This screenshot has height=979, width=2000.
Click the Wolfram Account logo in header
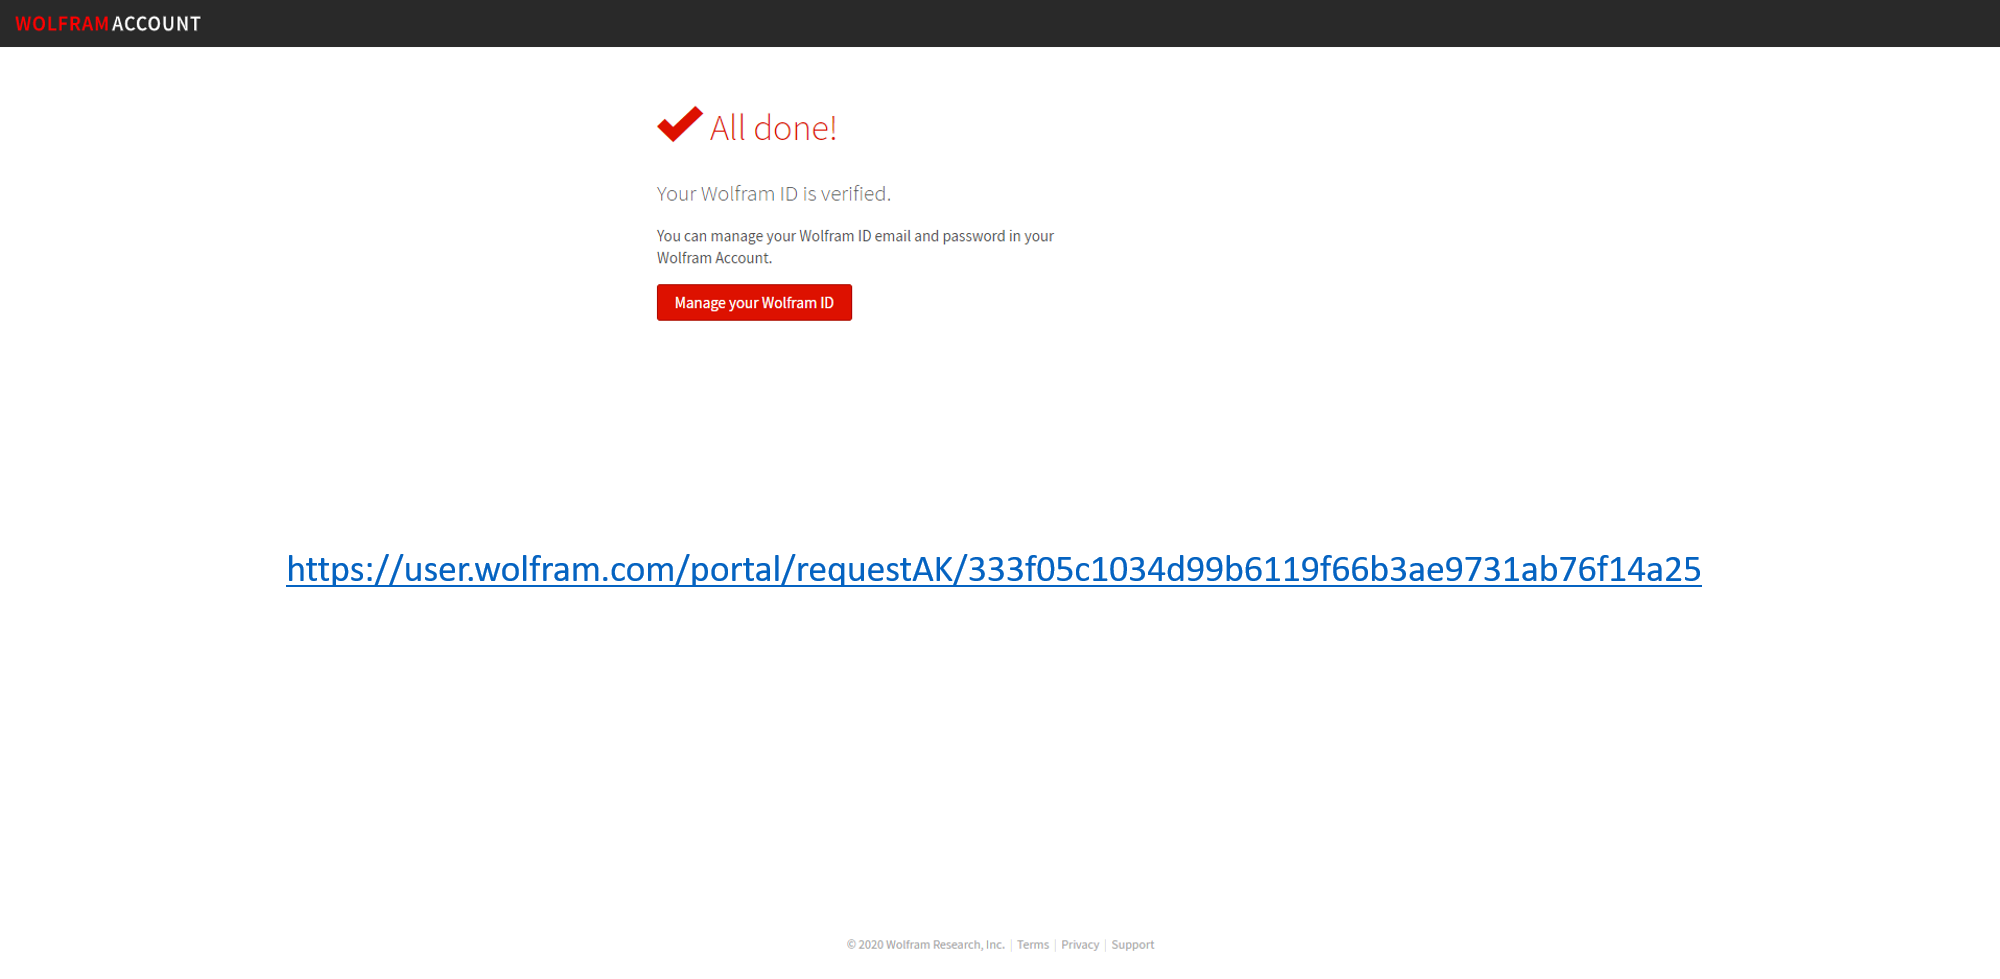(108, 23)
